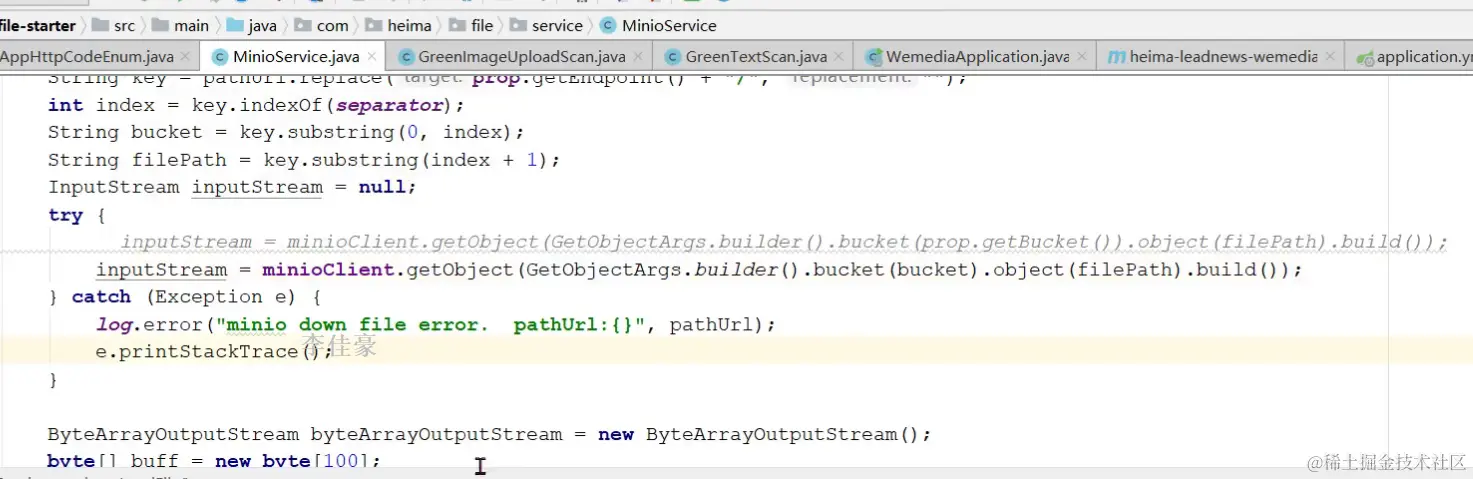Open the application.yml tab

1424,57
